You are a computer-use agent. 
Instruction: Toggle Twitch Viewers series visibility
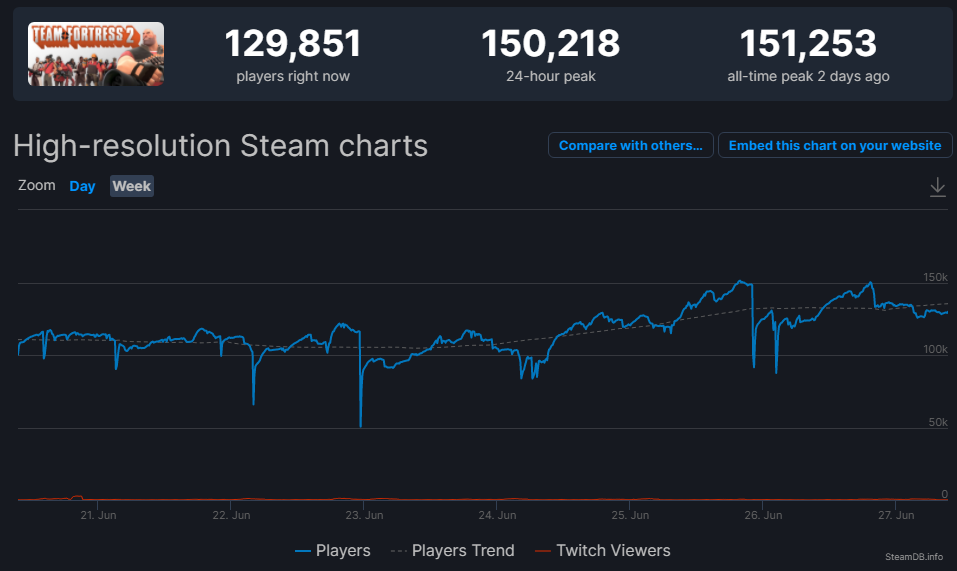[602, 550]
